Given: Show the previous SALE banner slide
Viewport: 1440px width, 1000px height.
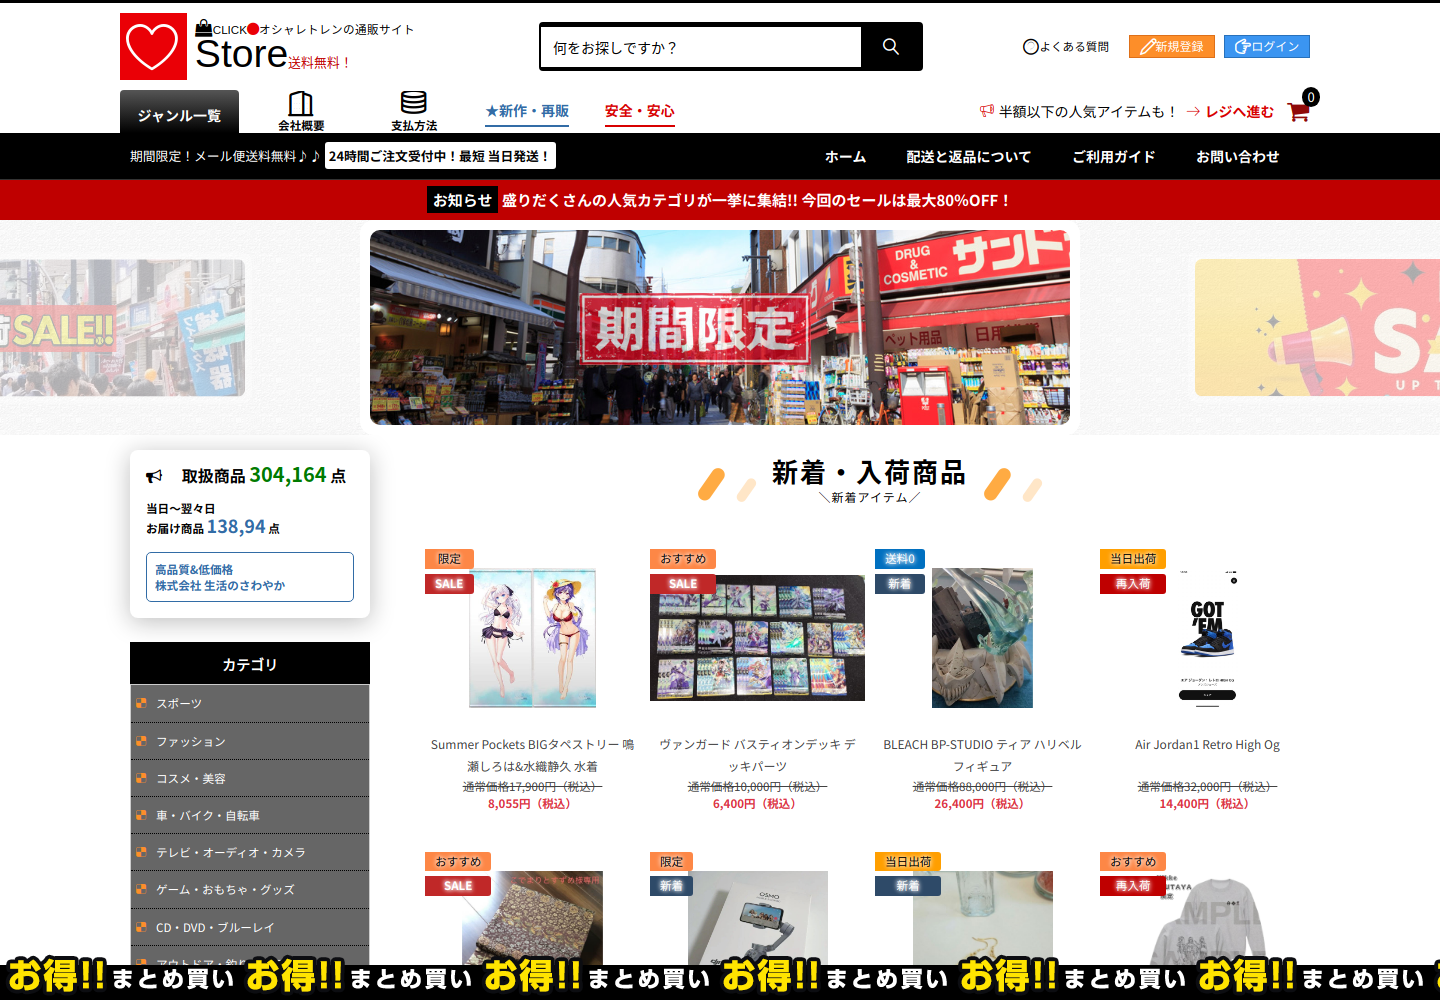Looking at the screenshot, I should pos(122,328).
